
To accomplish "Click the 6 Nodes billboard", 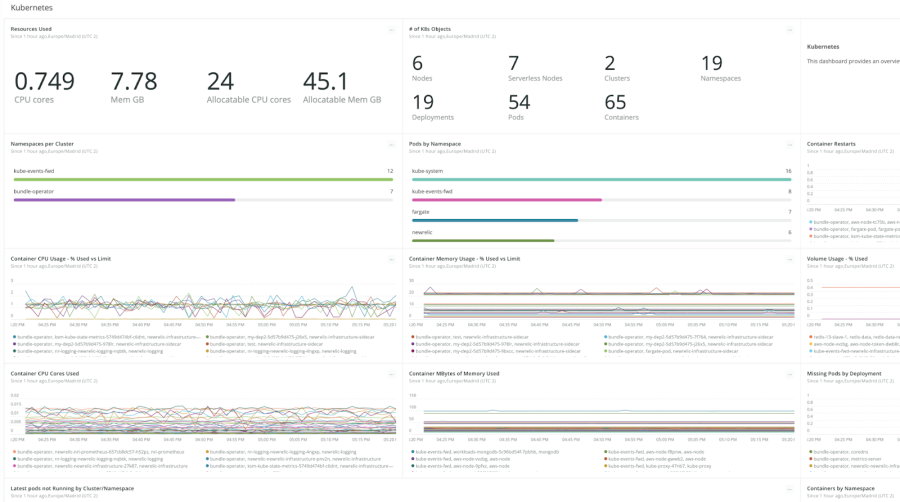I will (422, 68).
